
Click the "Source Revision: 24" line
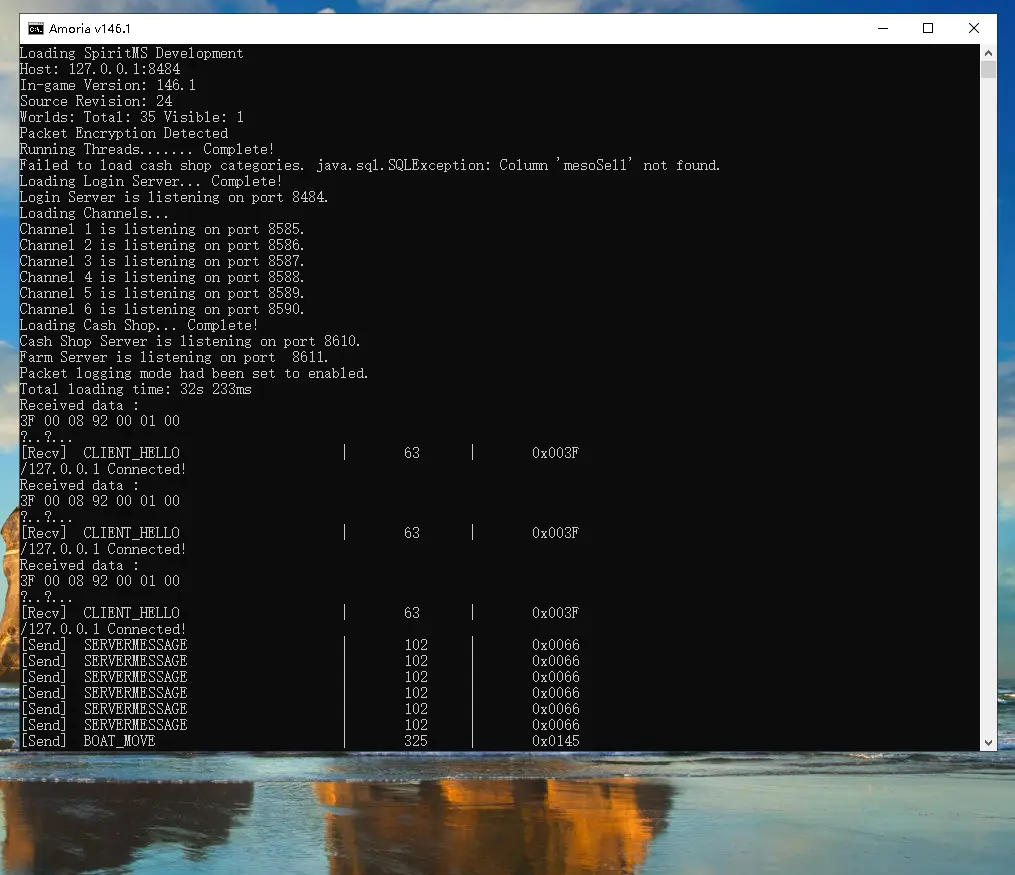(x=96, y=101)
